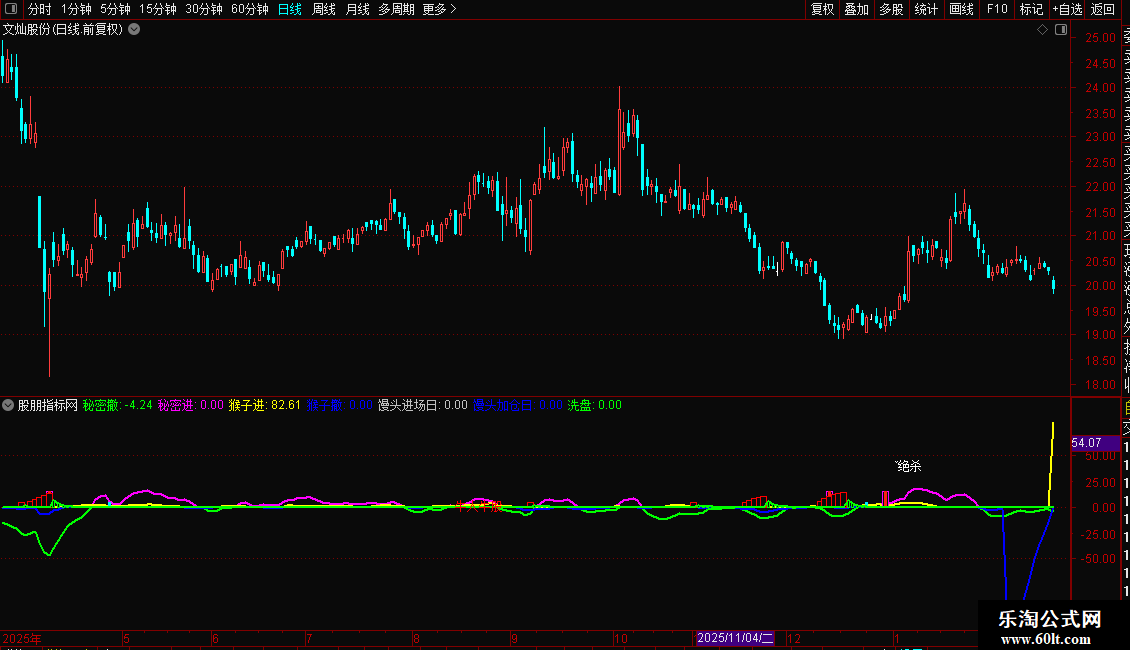The height and width of the screenshot is (650, 1130).
Task: Expand dropdown beside 文灿股份 title
Action: [134, 30]
